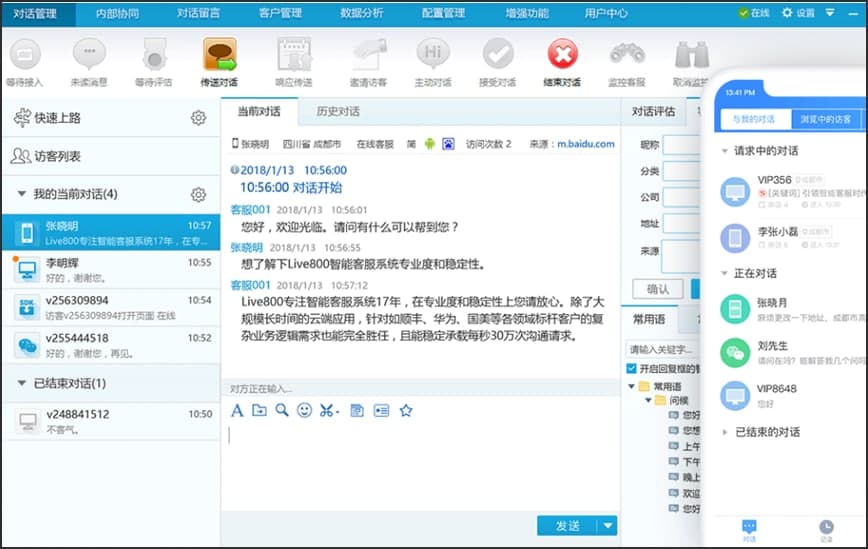Open gear settings beside 我的当前对话(4)
The width and height of the screenshot is (868, 549).
(x=198, y=194)
